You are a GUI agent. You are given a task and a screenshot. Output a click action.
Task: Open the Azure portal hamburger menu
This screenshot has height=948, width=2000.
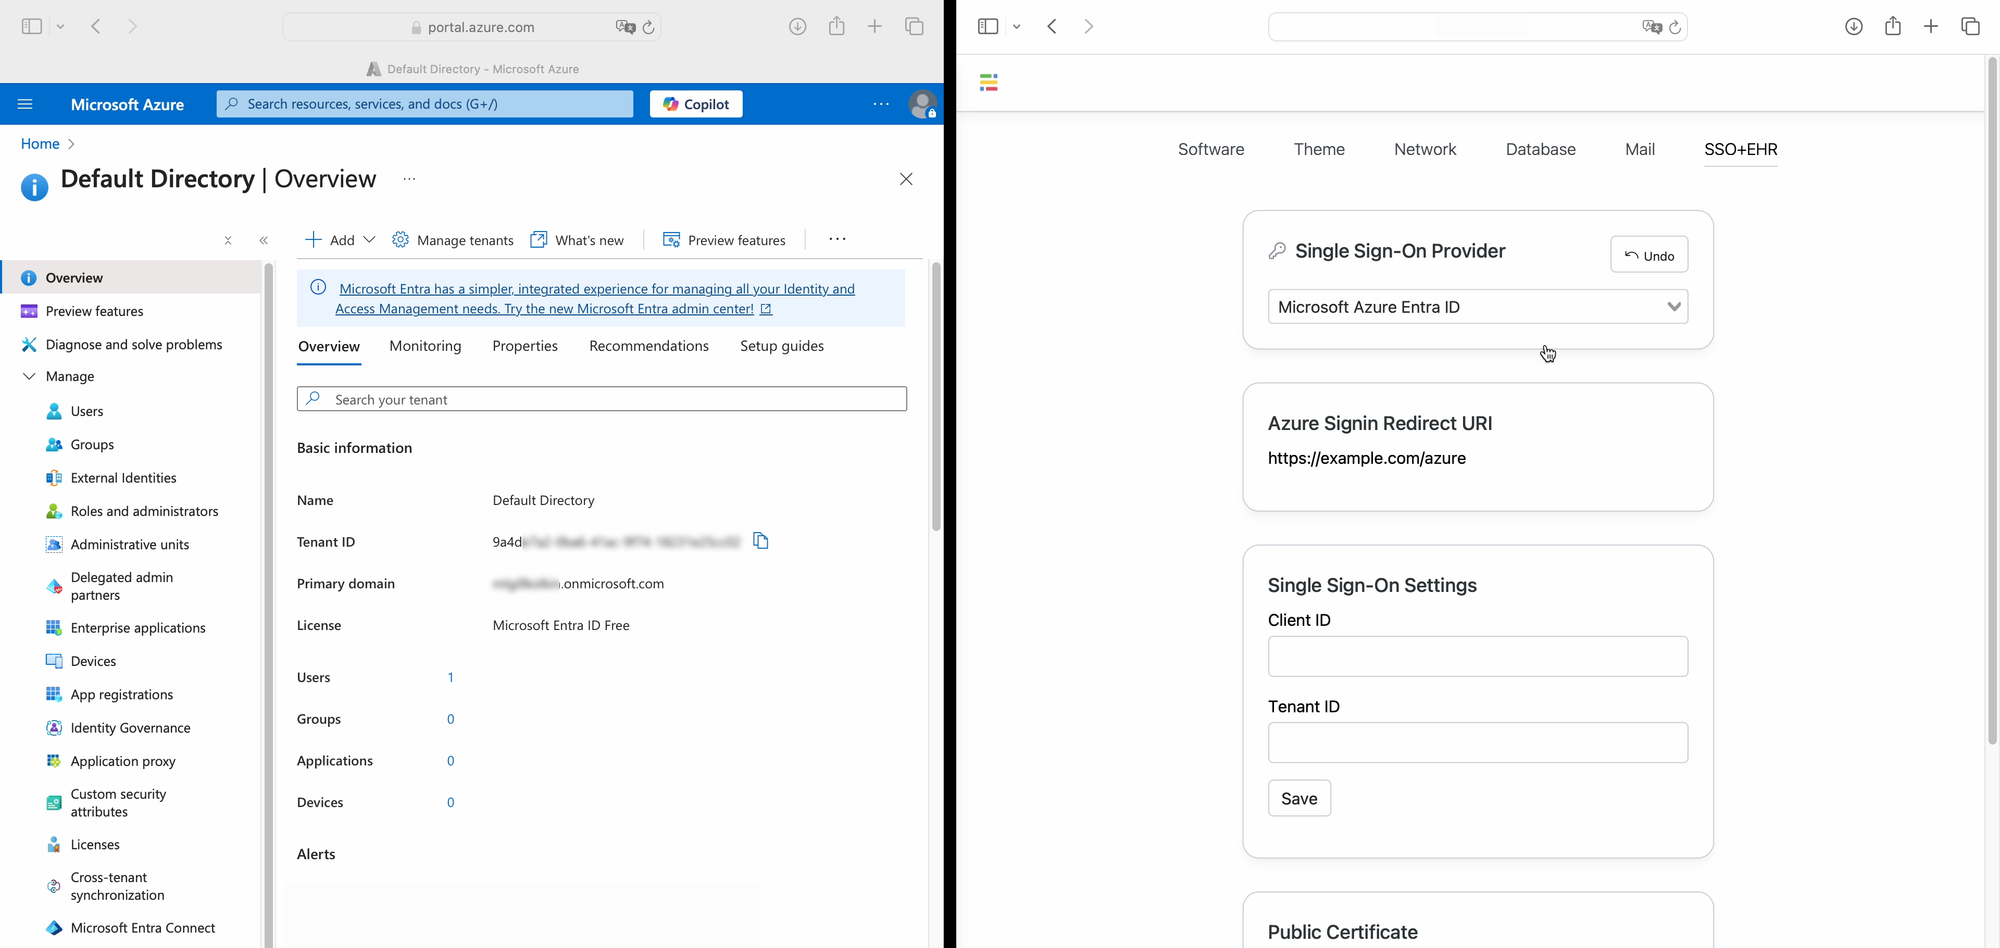click(26, 104)
